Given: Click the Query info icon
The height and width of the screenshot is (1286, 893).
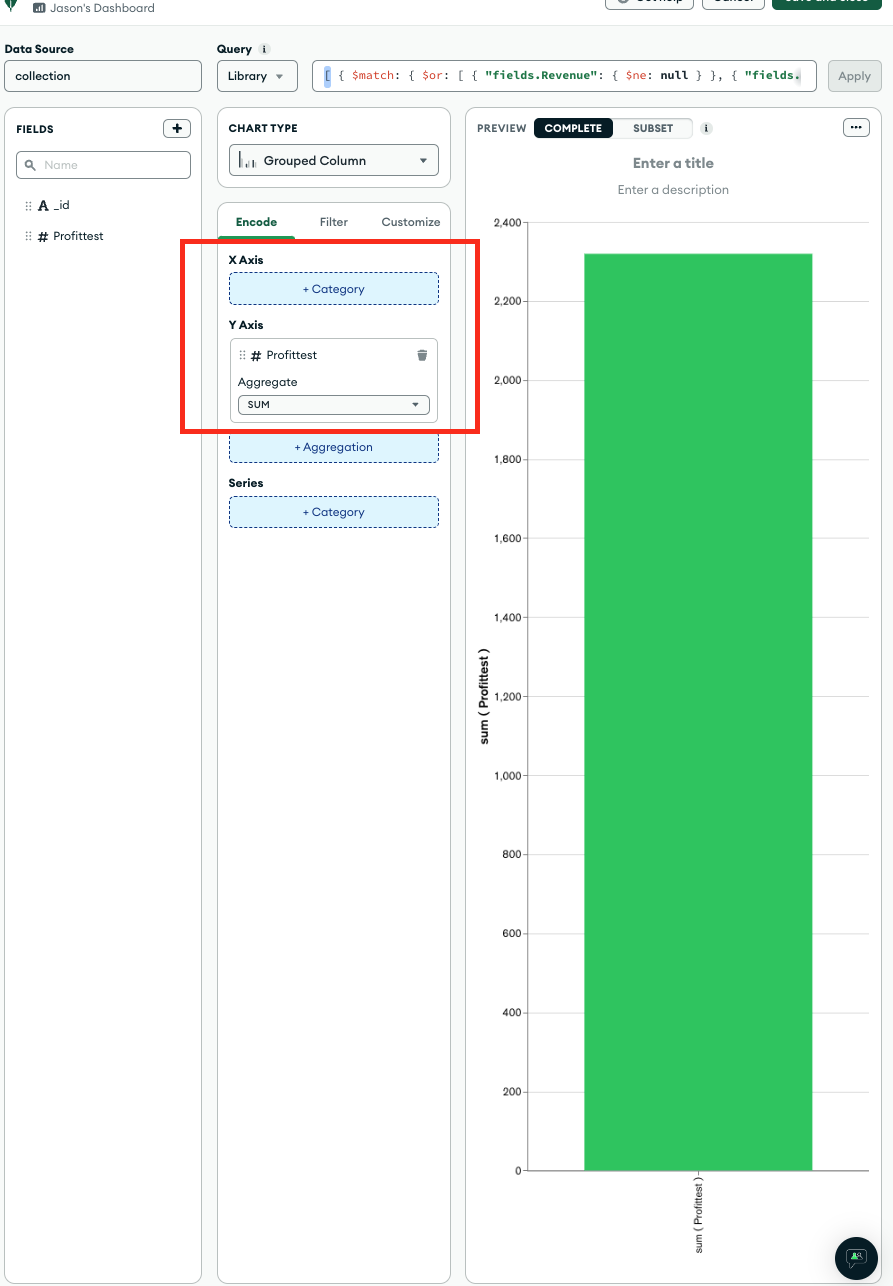Looking at the screenshot, I should [x=264, y=49].
